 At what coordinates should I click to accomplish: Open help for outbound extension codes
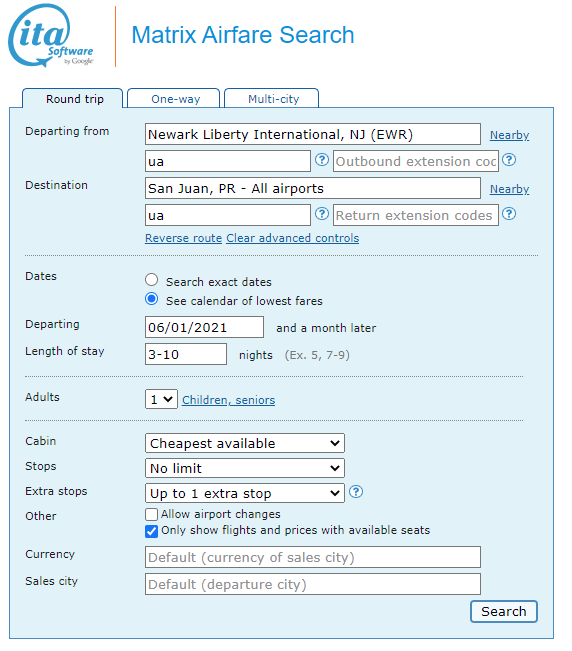coord(509,160)
